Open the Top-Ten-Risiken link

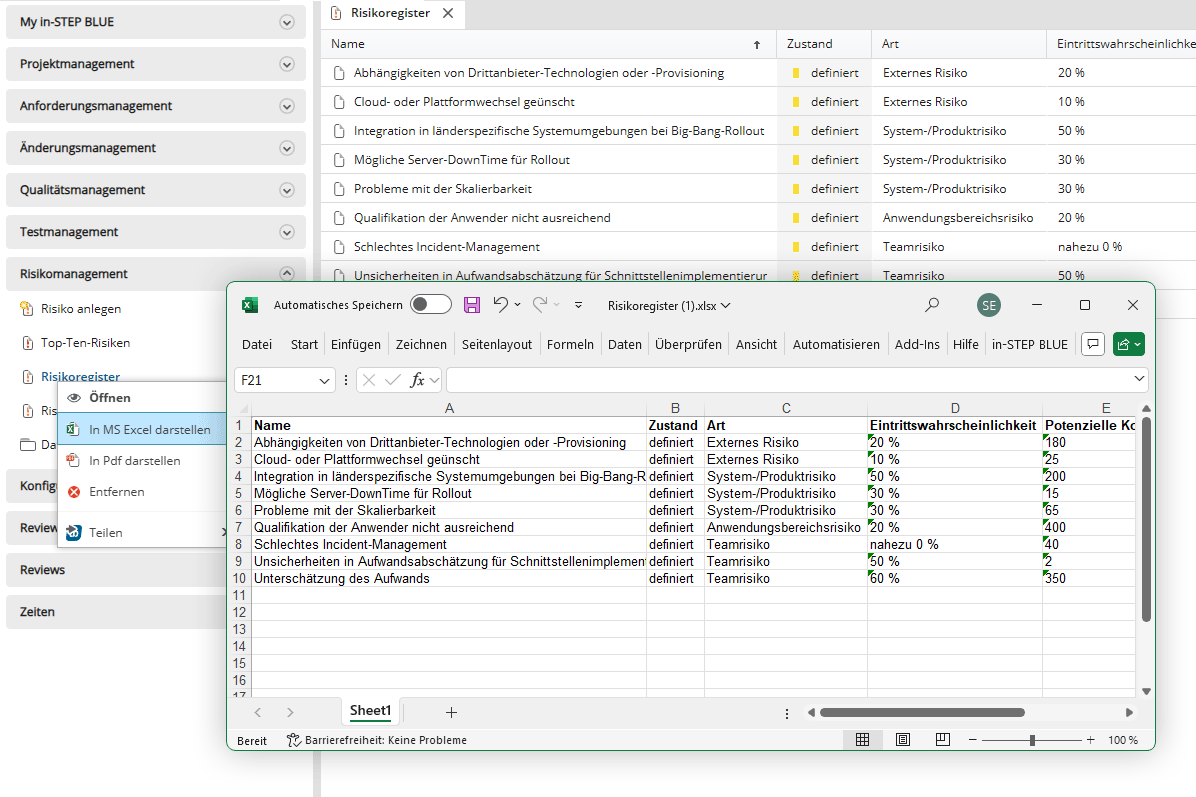85,343
